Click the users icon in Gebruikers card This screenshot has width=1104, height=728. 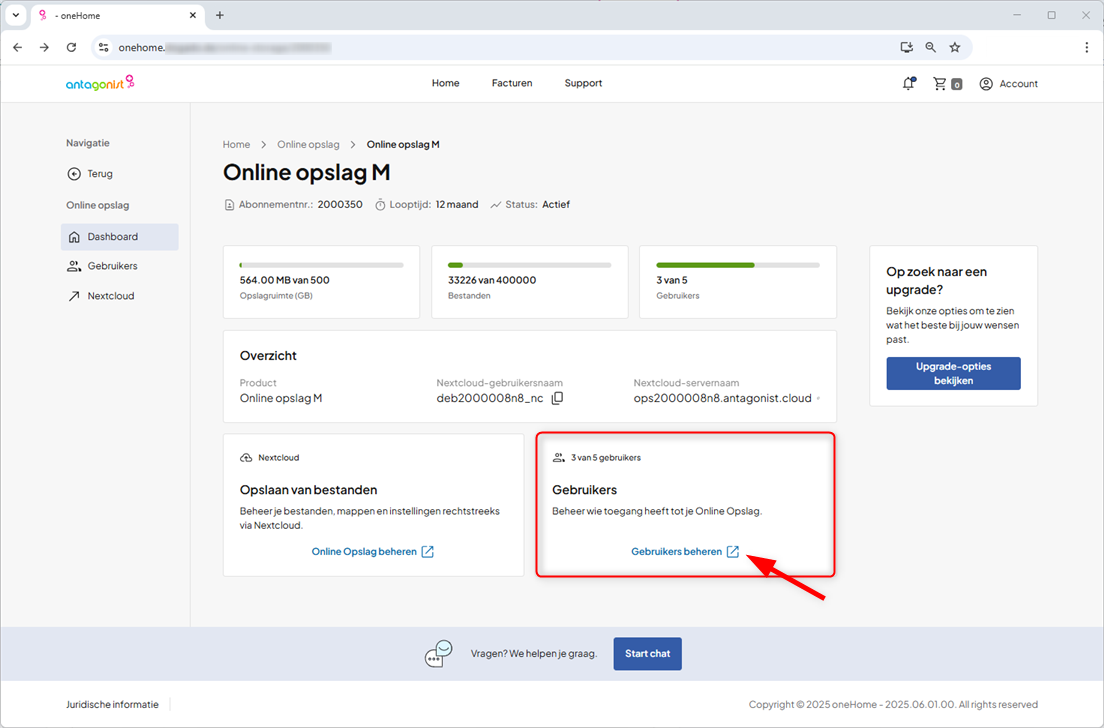pos(558,458)
